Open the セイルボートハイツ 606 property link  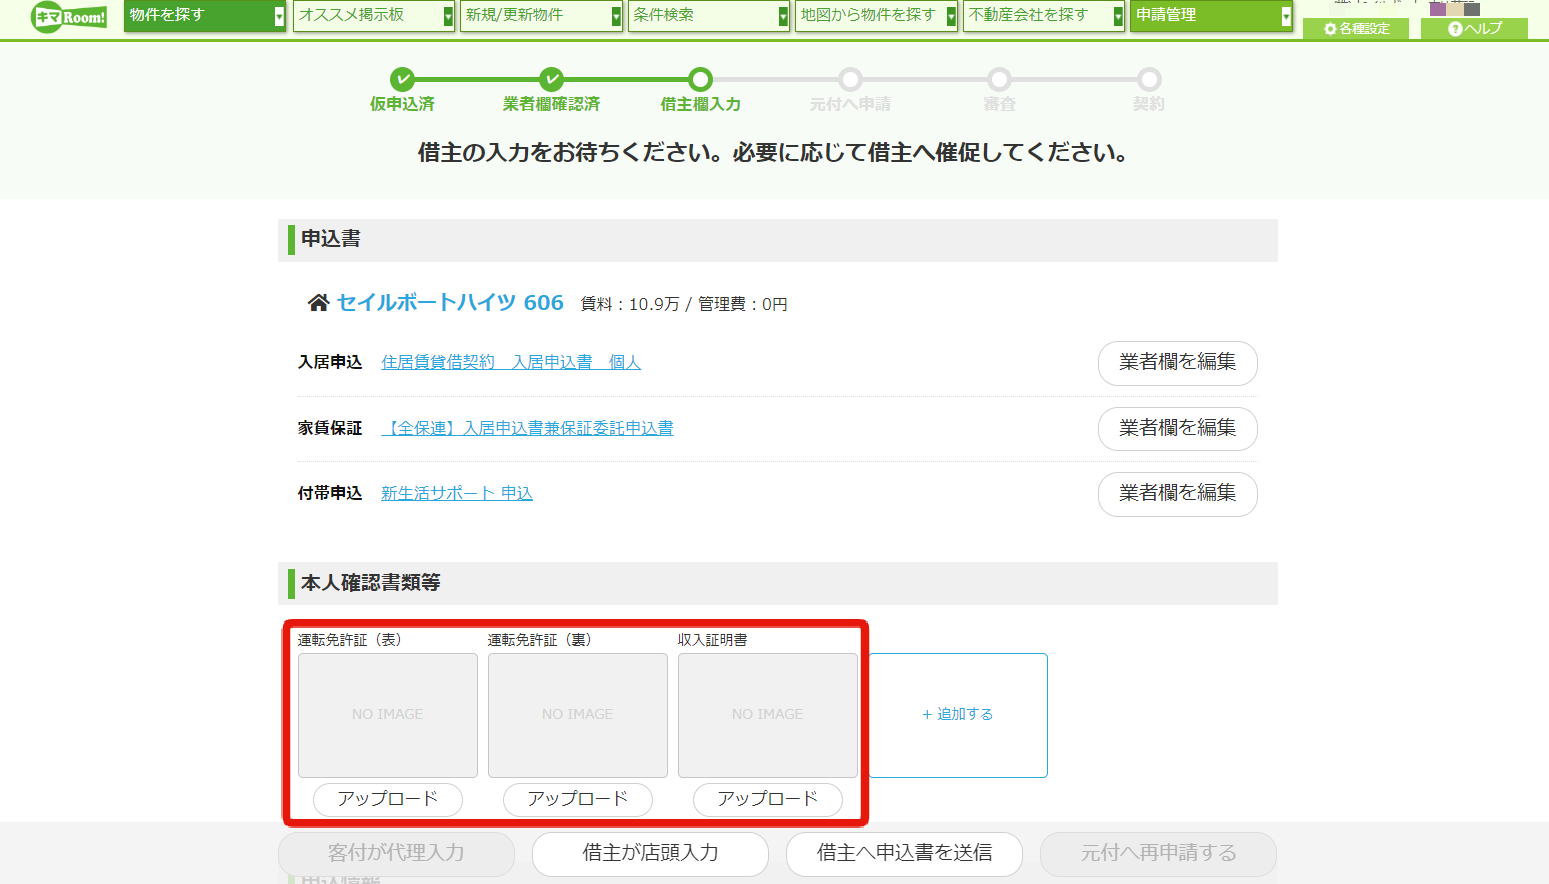(x=450, y=303)
